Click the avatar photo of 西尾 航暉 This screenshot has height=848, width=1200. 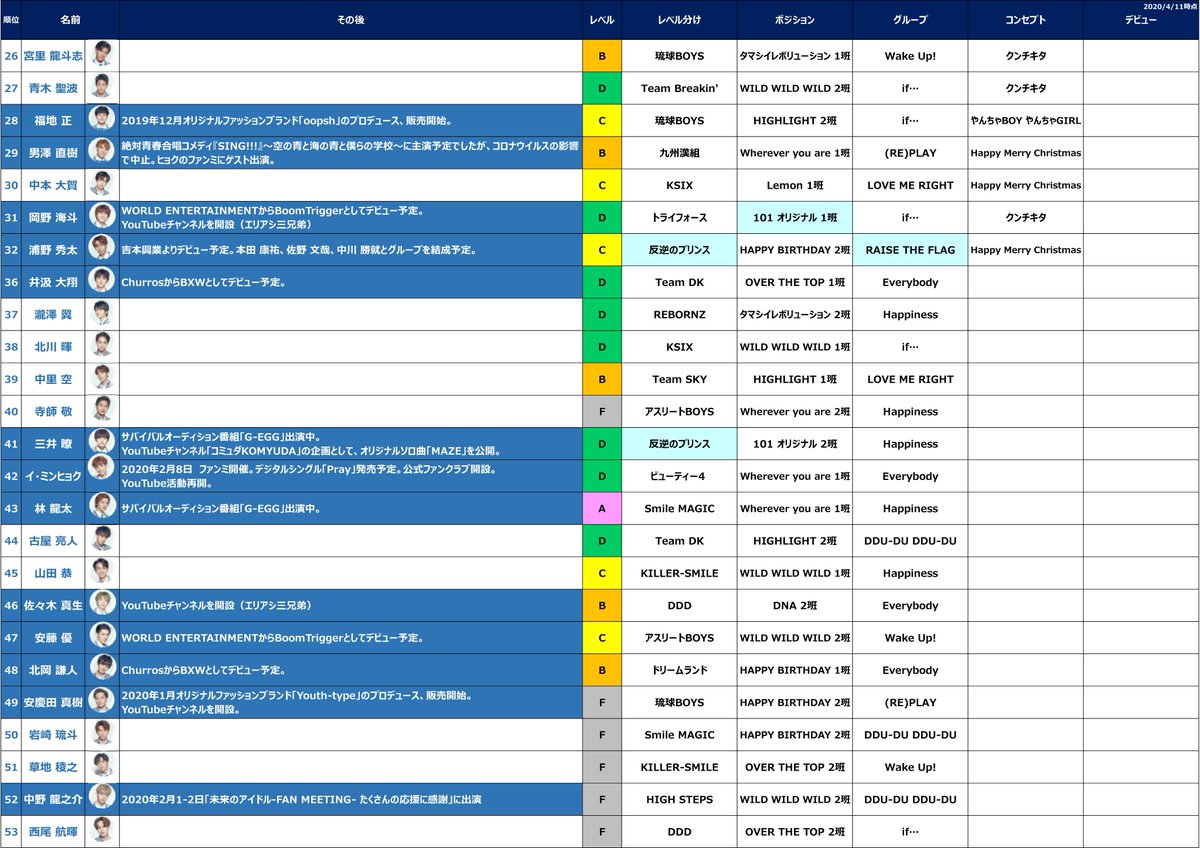[x=103, y=831]
